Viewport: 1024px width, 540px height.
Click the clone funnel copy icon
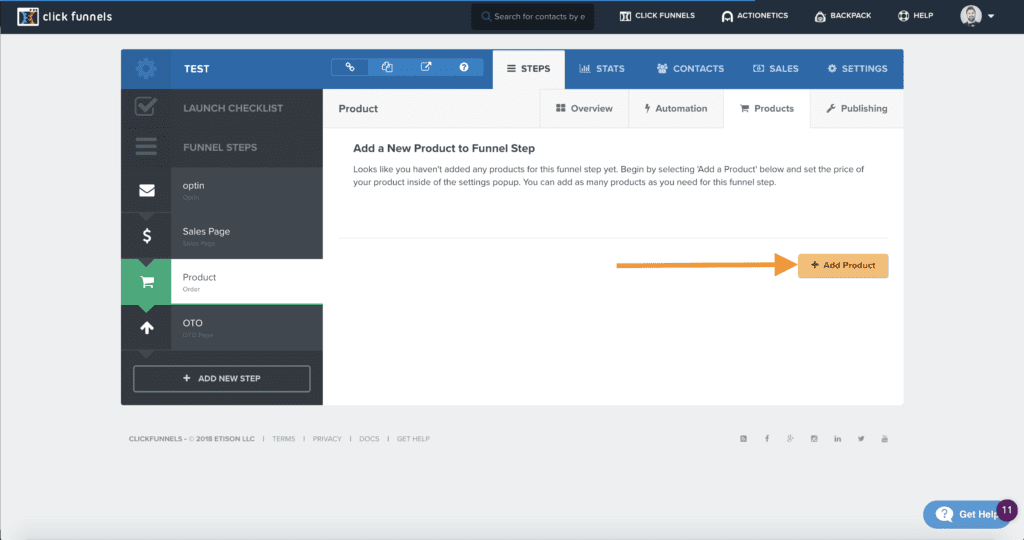(x=387, y=67)
